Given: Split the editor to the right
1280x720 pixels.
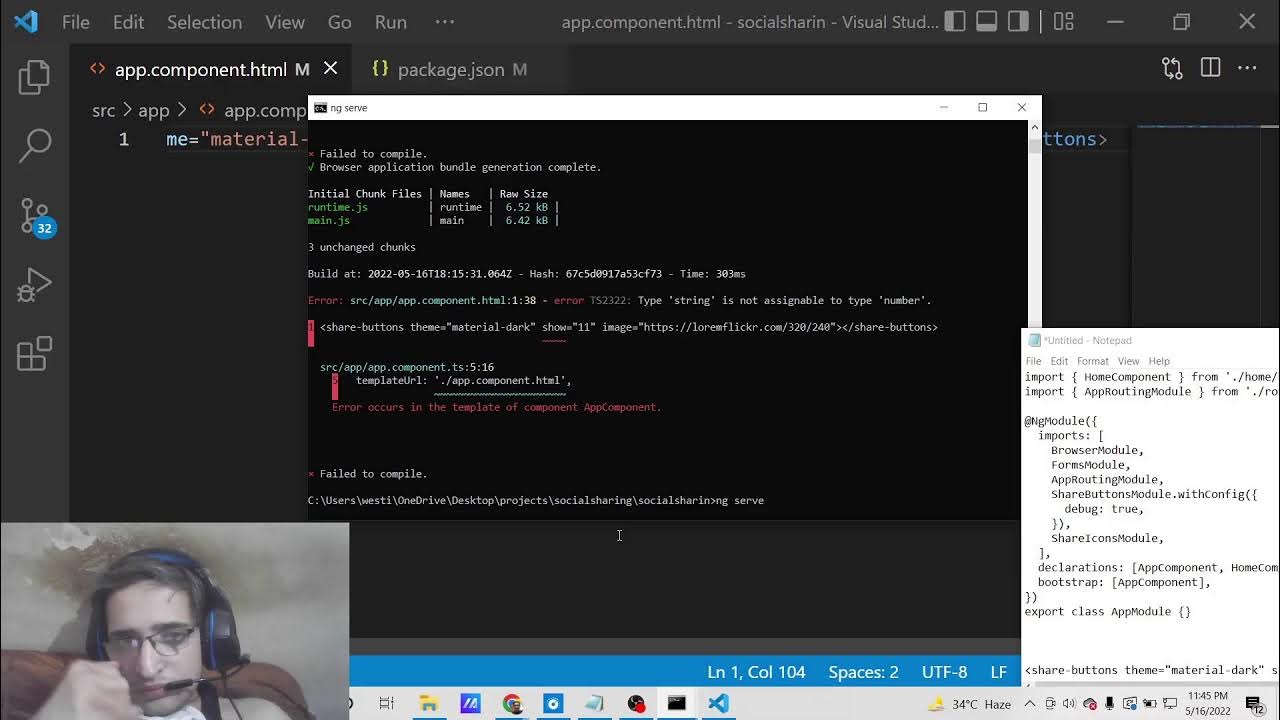Looking at the screenshot, I should [1210, 68].
